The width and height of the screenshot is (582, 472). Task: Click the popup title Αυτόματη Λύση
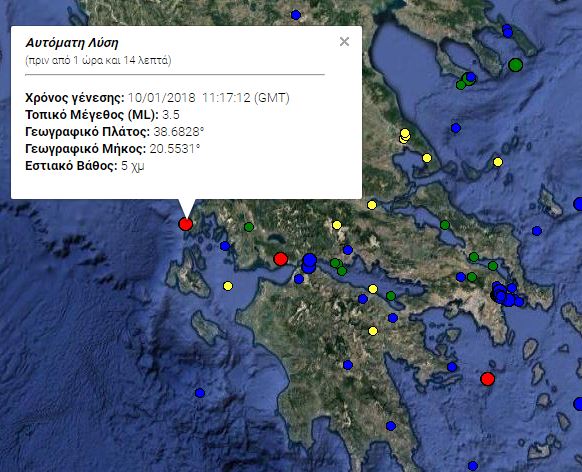72,43
